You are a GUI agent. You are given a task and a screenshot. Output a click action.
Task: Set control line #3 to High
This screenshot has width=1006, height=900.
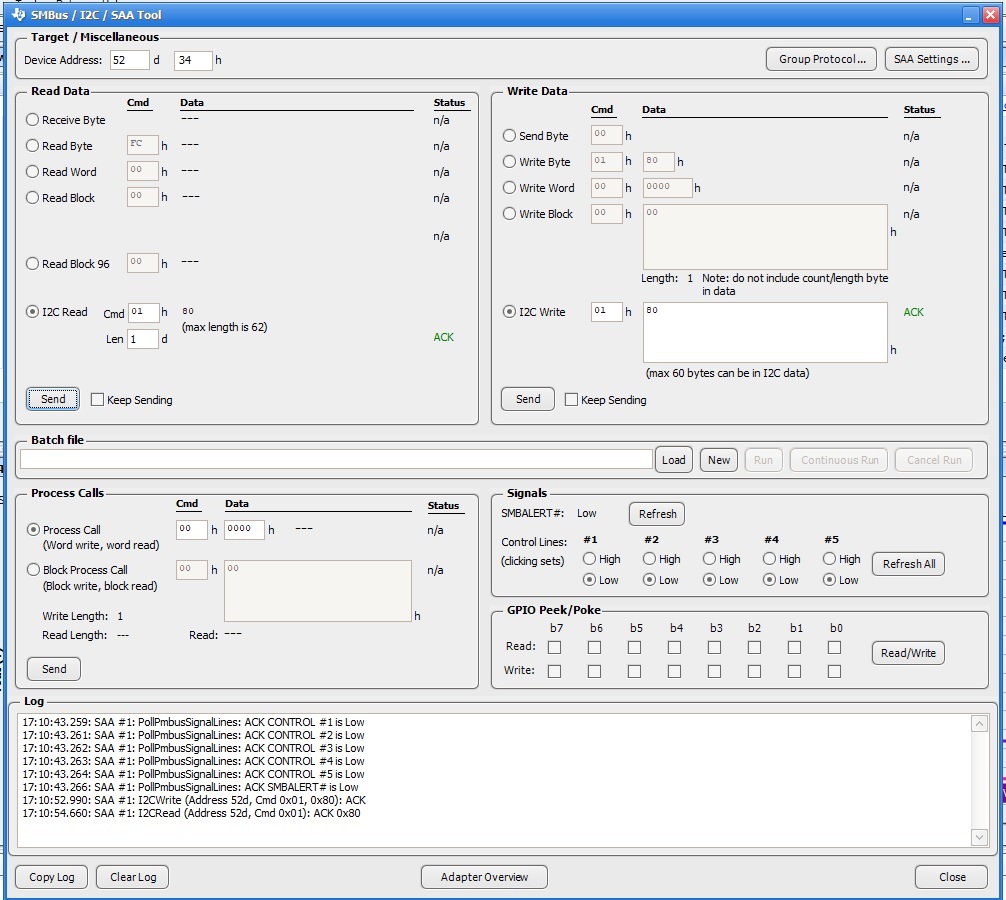click(x=709, y=559)
